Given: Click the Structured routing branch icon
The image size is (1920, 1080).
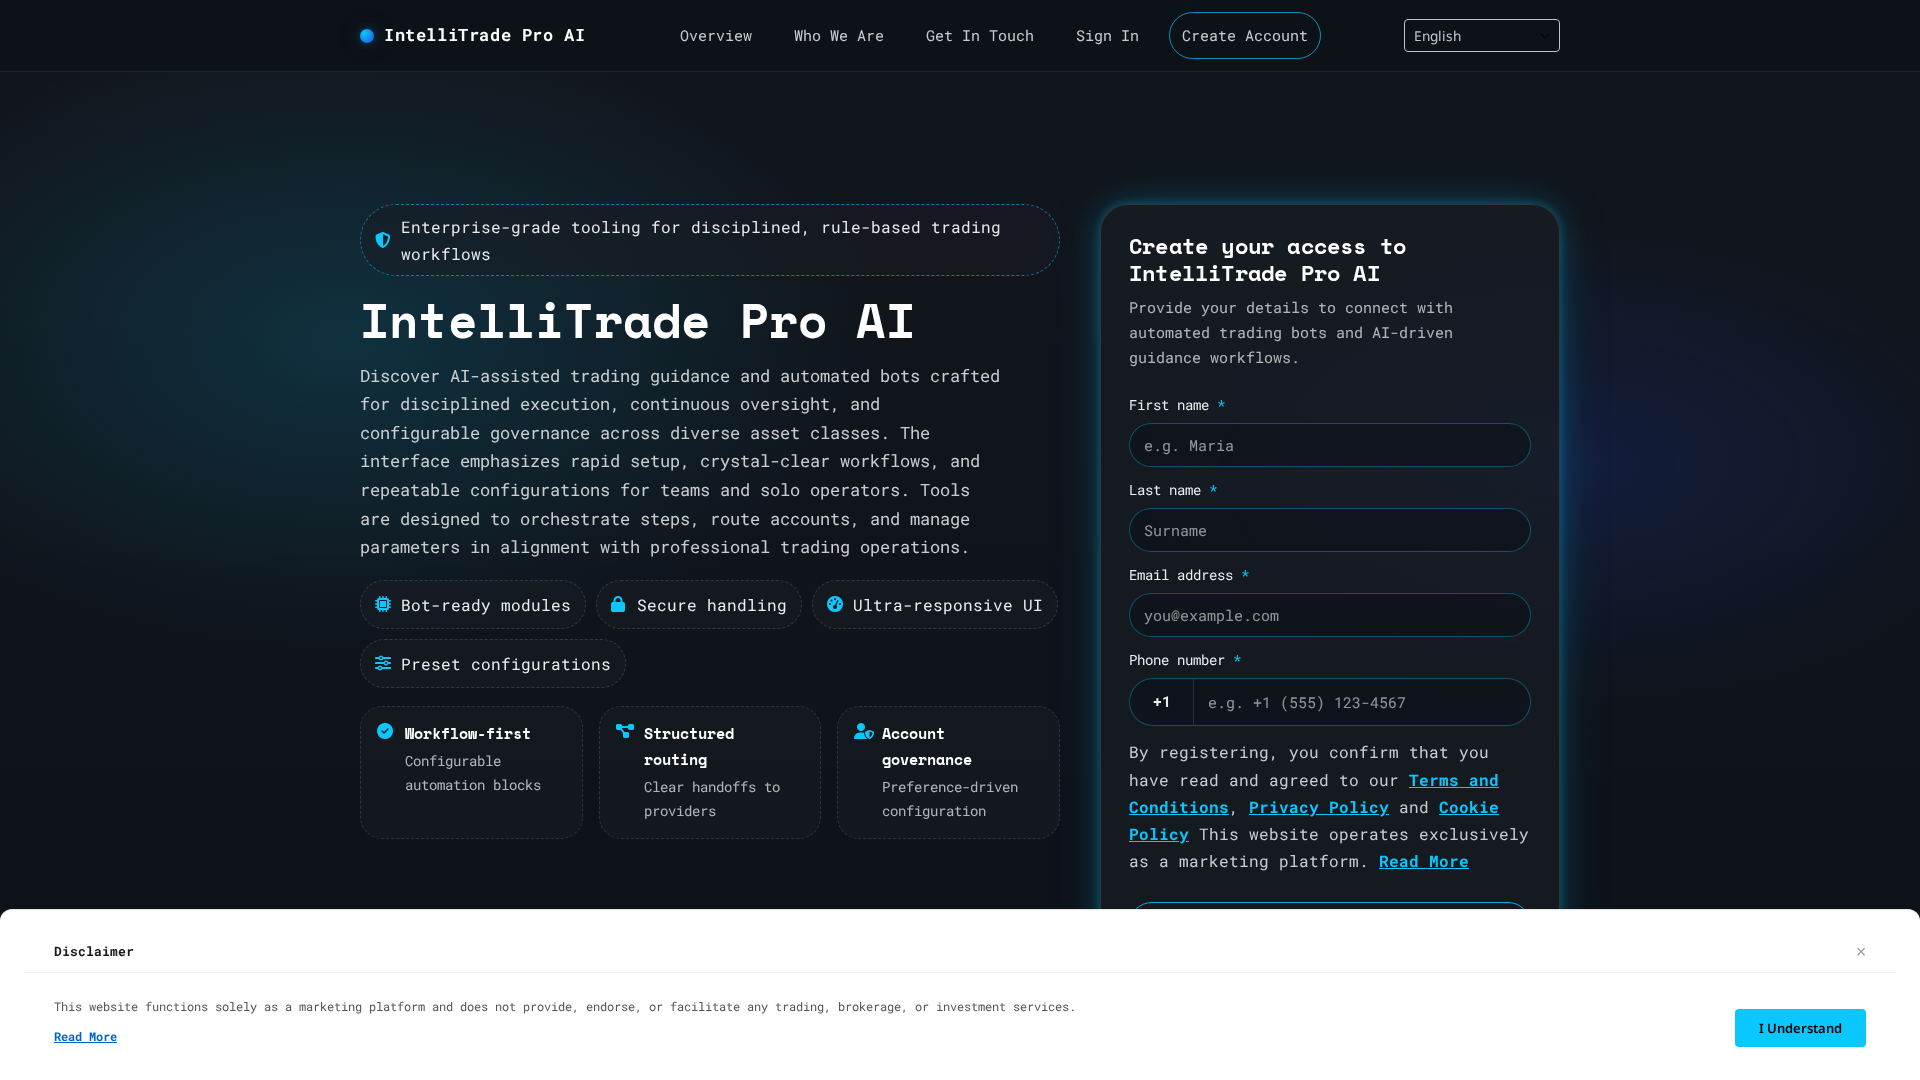Looking at the screenshot, I should click(x=623, y=731).
